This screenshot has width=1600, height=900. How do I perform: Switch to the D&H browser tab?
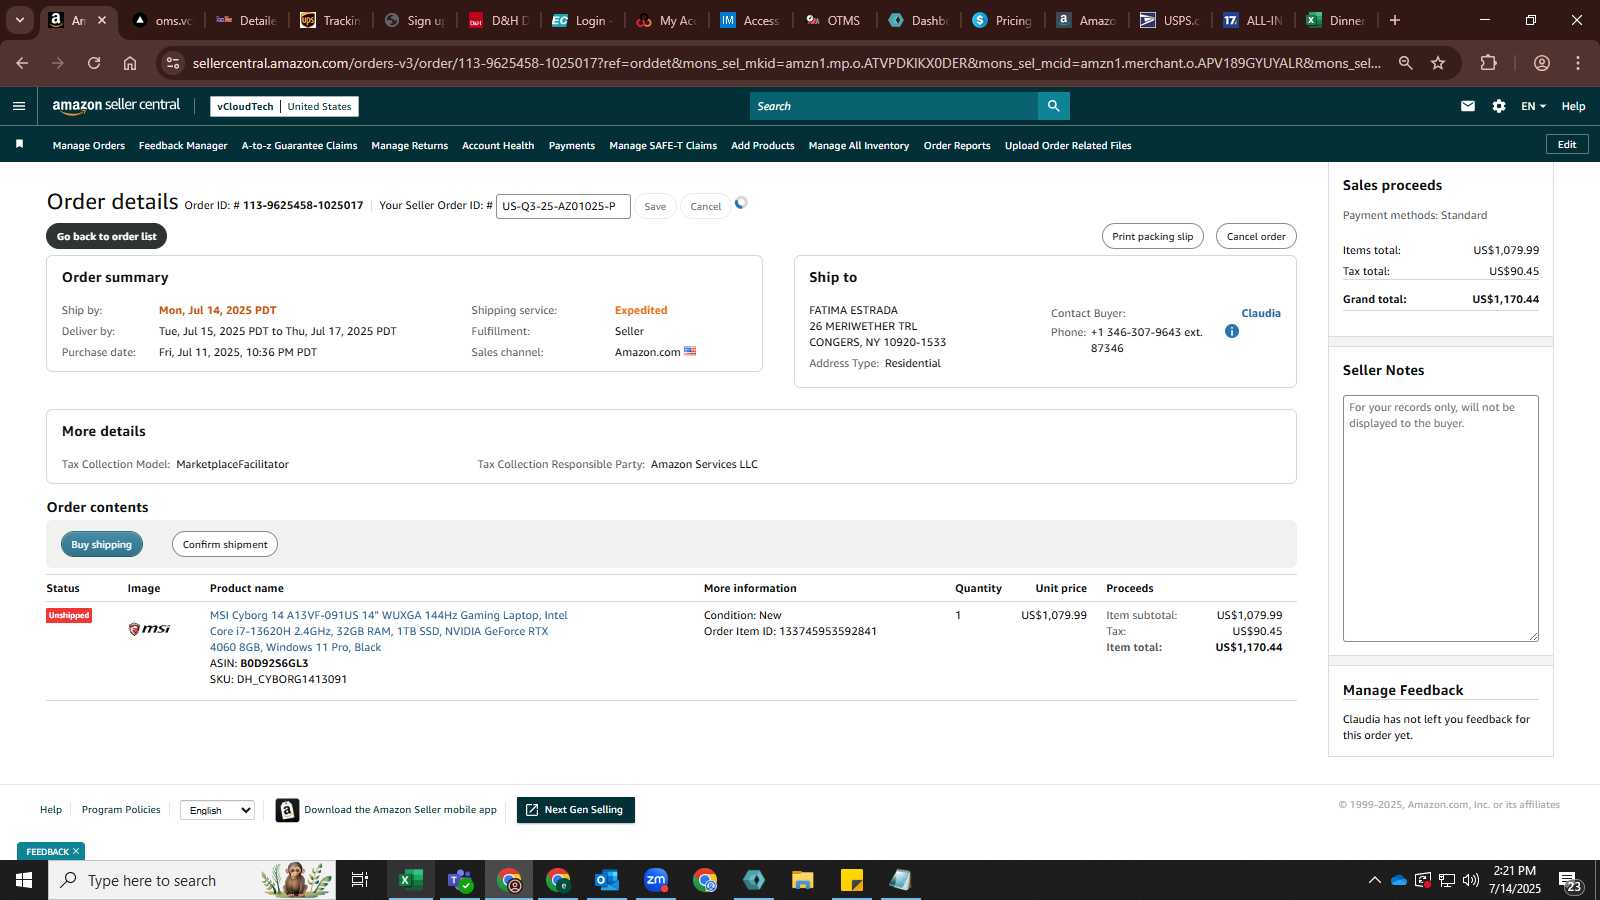pyautogui.click(x=498, y=20)
